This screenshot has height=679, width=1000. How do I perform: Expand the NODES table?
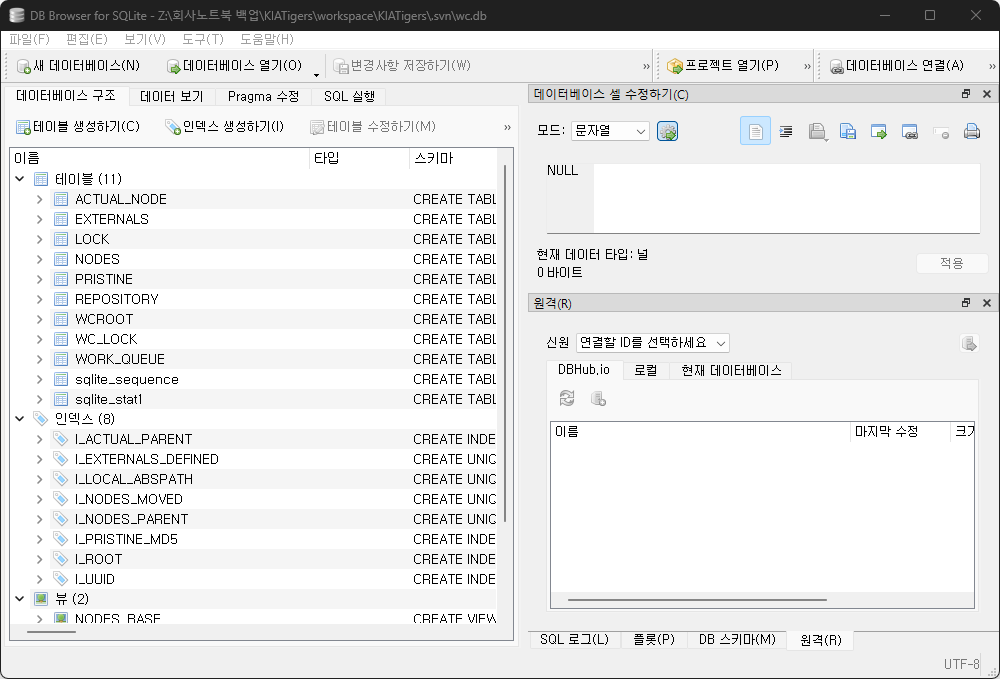40,259
